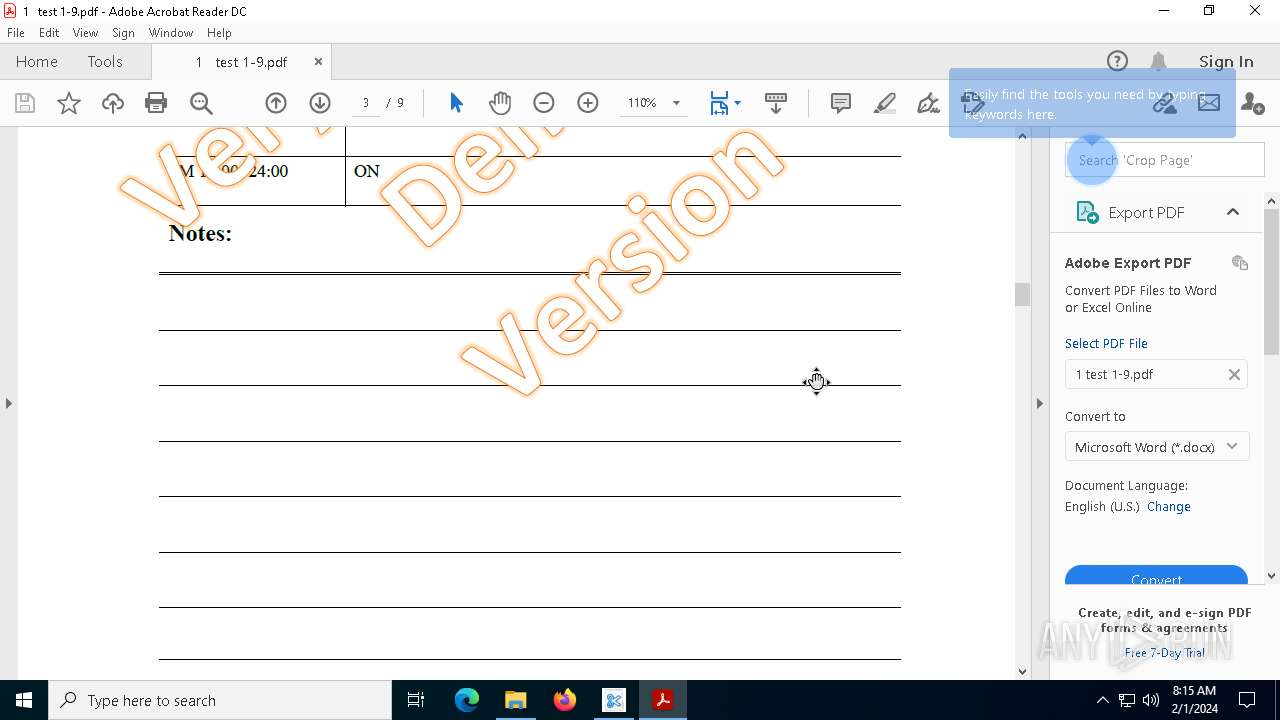
Task: Print the document
Action: point(156,103)
